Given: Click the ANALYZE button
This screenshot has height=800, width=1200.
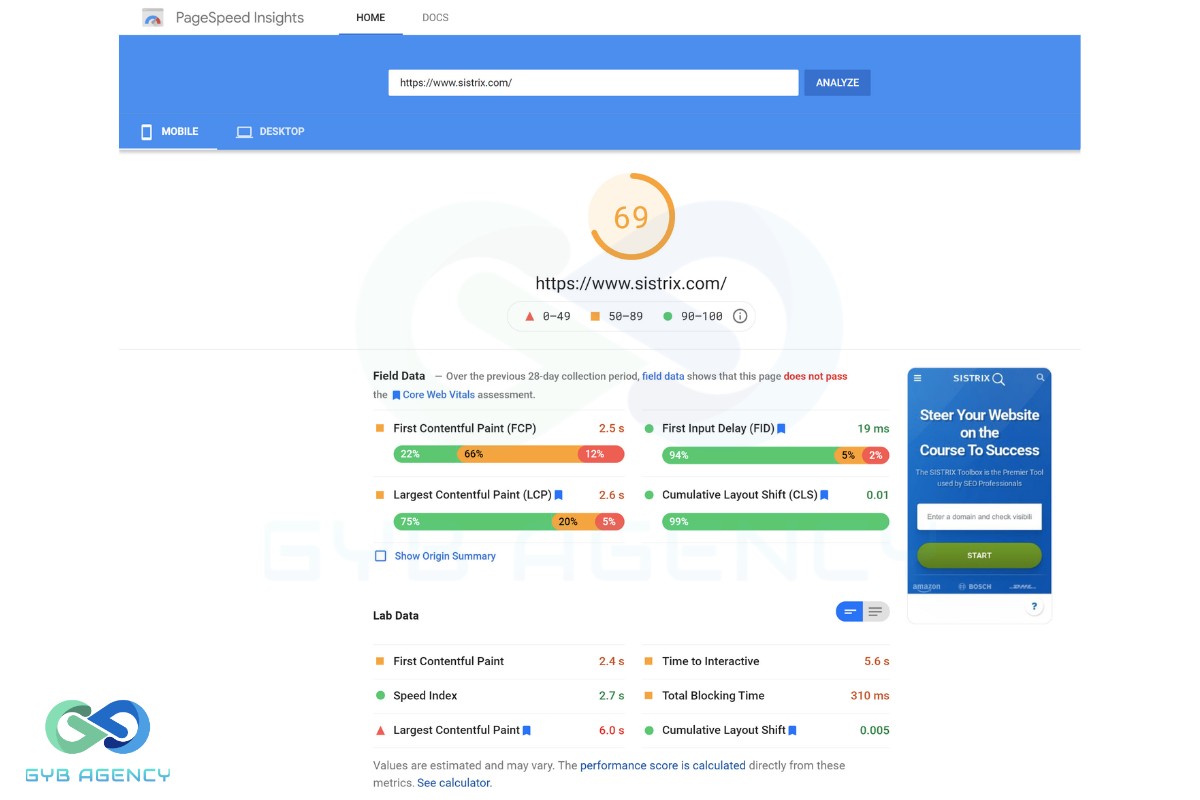Looking at the screenshot, I should click(x=837, y=83).
